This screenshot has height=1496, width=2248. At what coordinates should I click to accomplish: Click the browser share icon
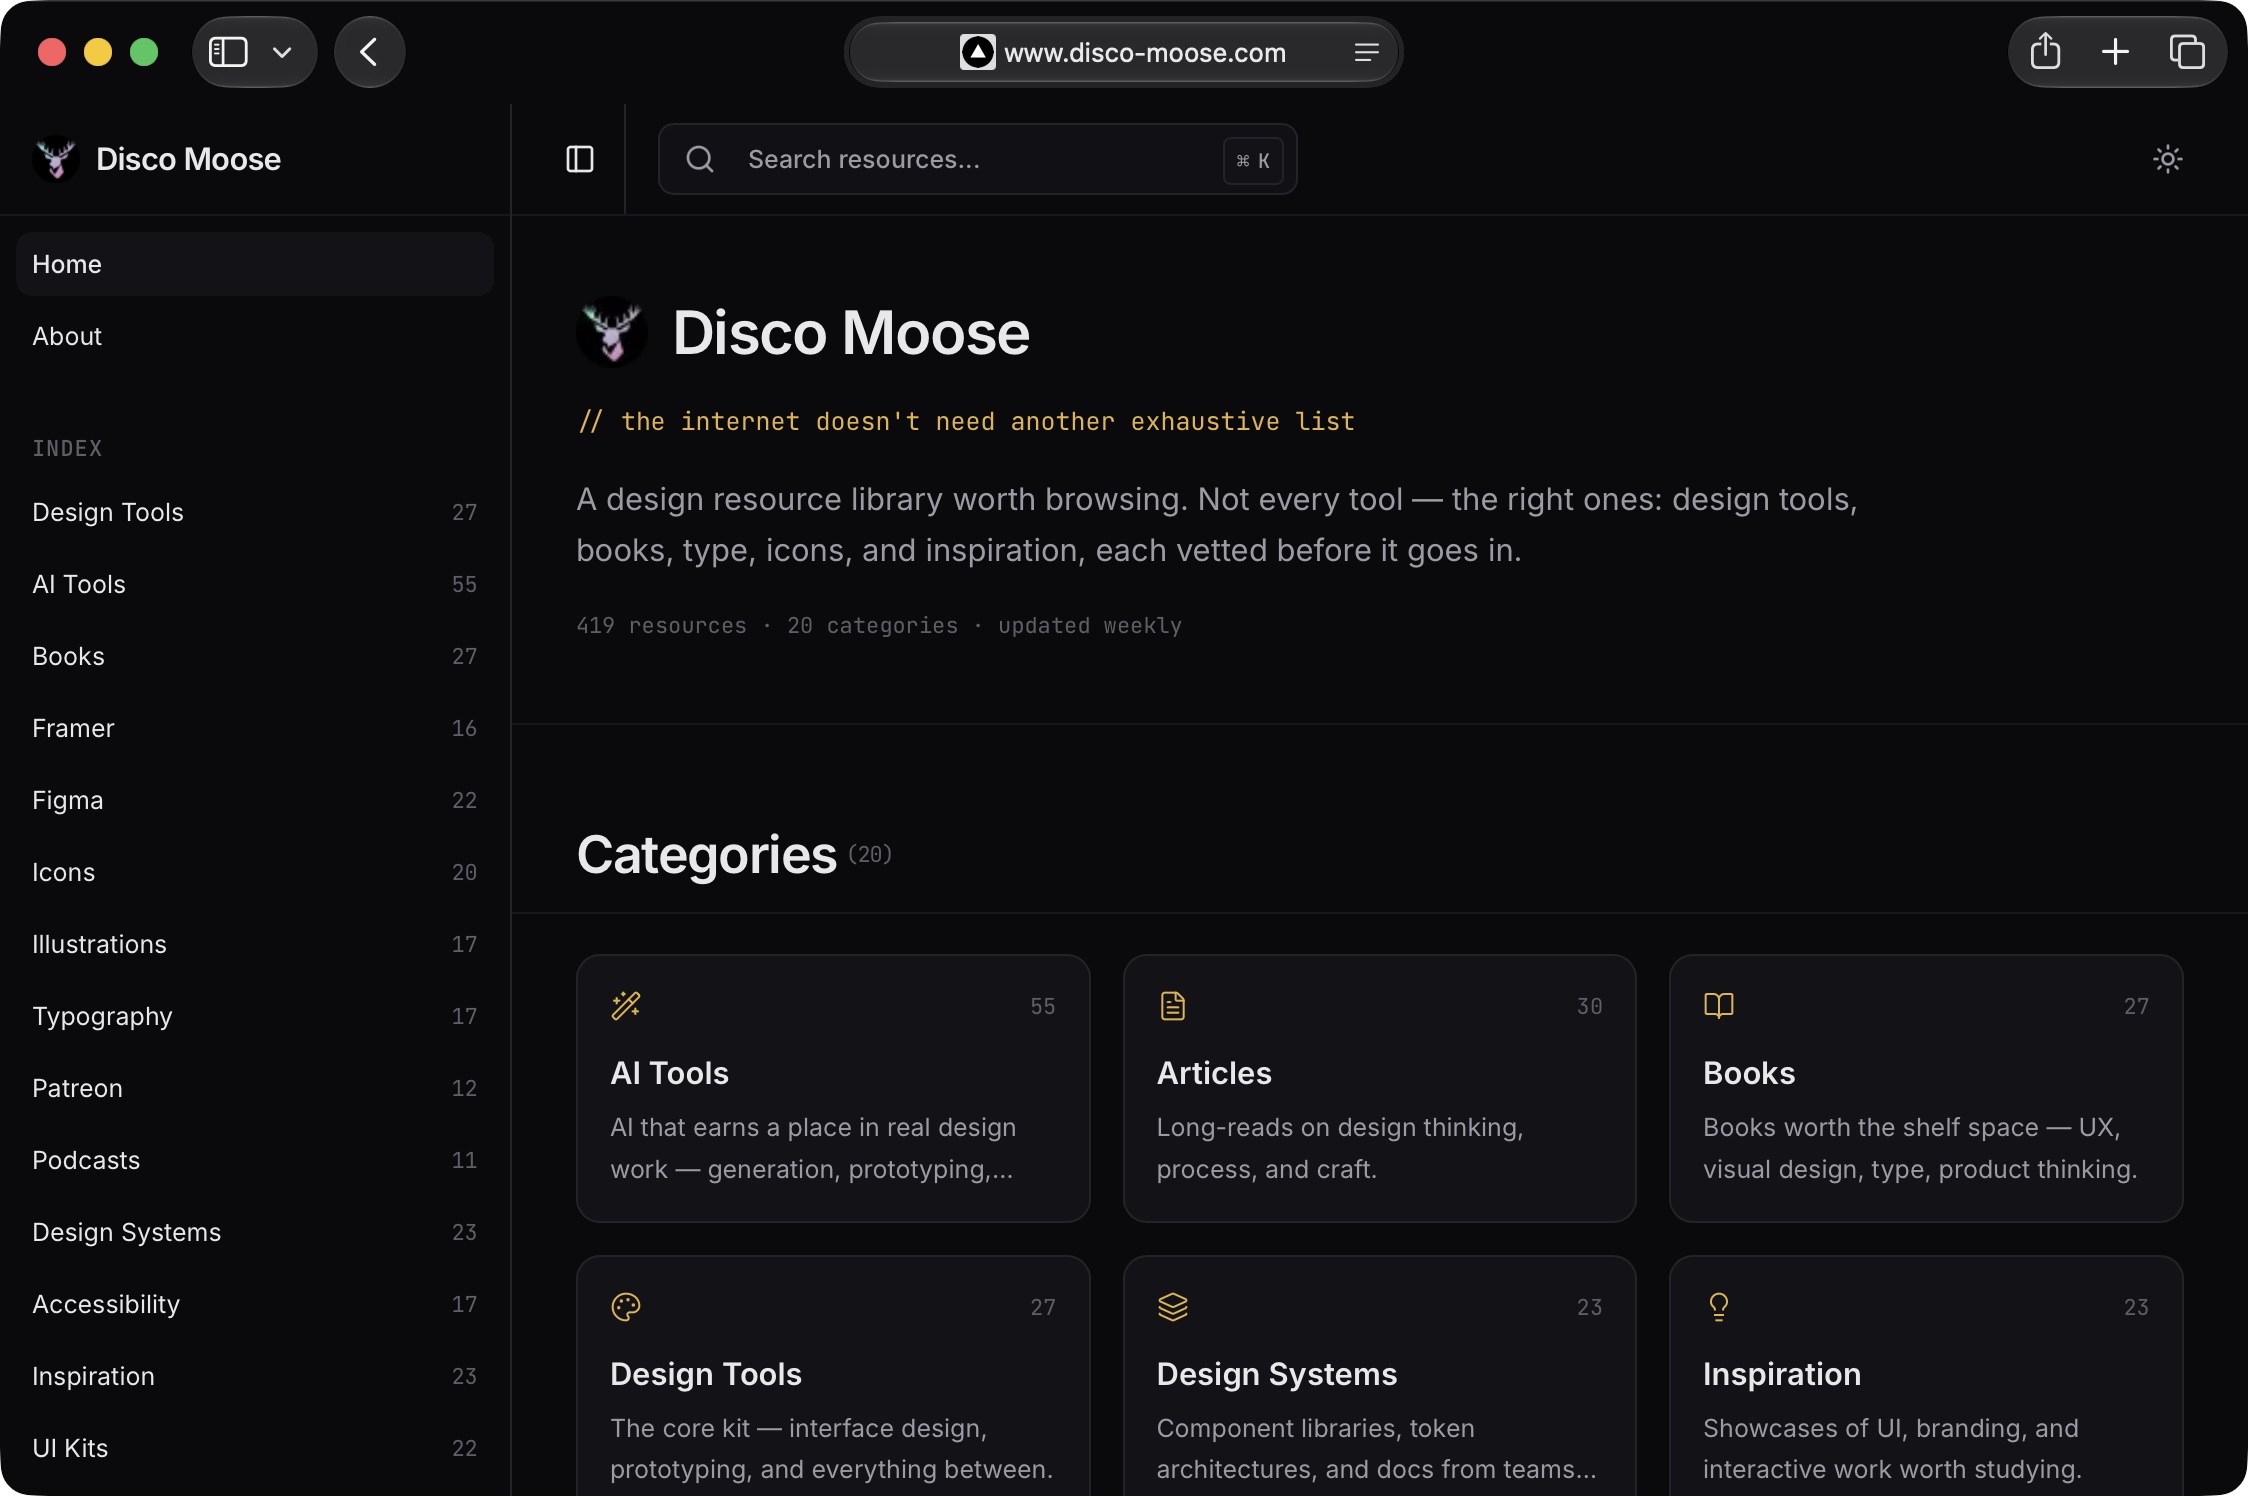tap(2045, 52)
